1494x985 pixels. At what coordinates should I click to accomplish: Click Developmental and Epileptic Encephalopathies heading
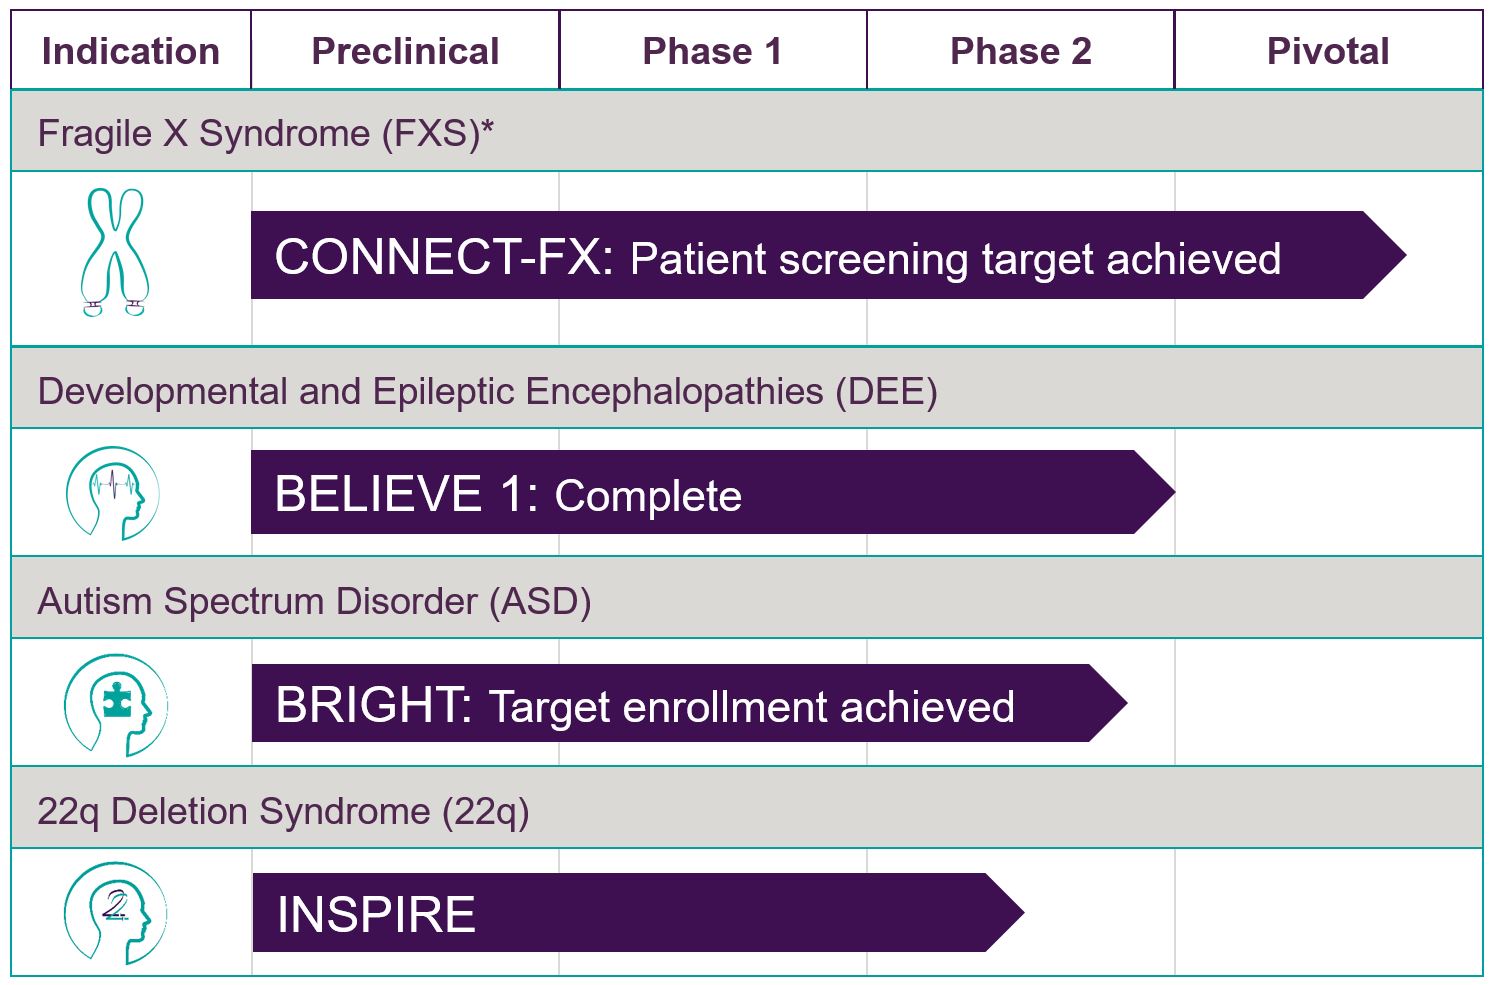point(488,391)
